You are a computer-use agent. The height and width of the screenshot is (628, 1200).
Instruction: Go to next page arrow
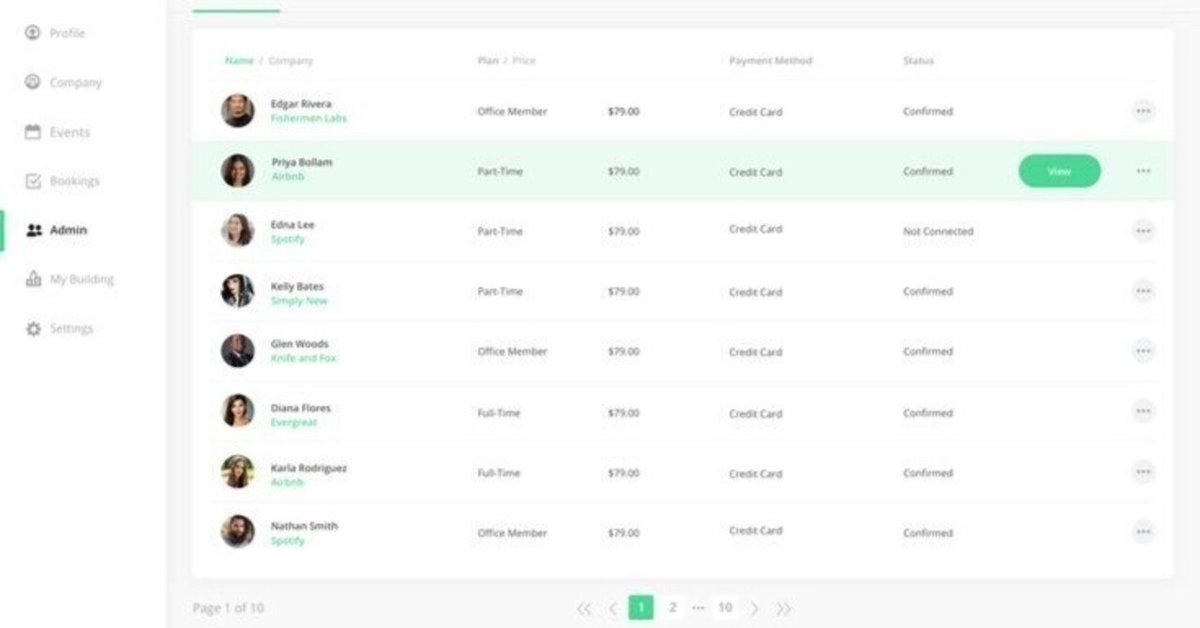click(755, 608)
